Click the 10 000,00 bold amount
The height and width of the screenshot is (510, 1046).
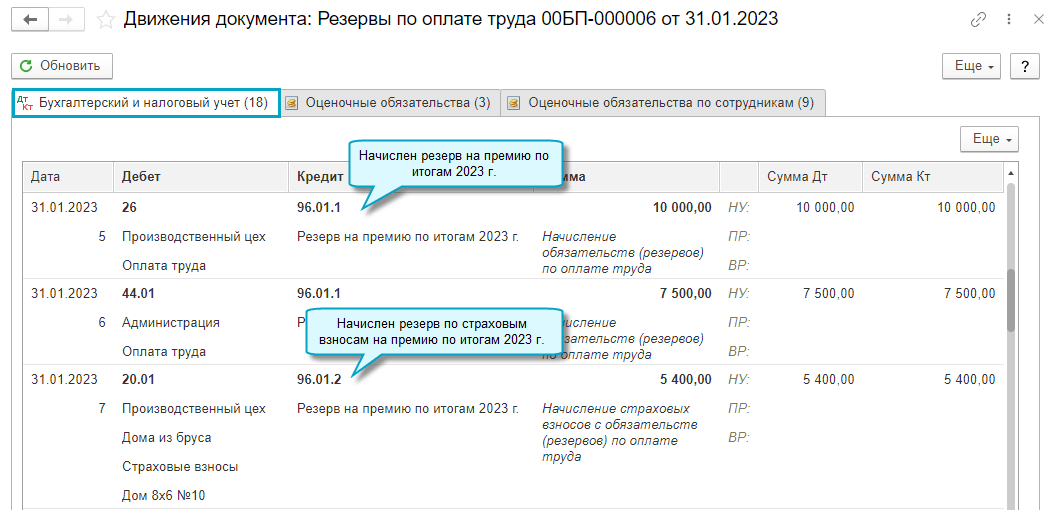click(x=682, y=207)
